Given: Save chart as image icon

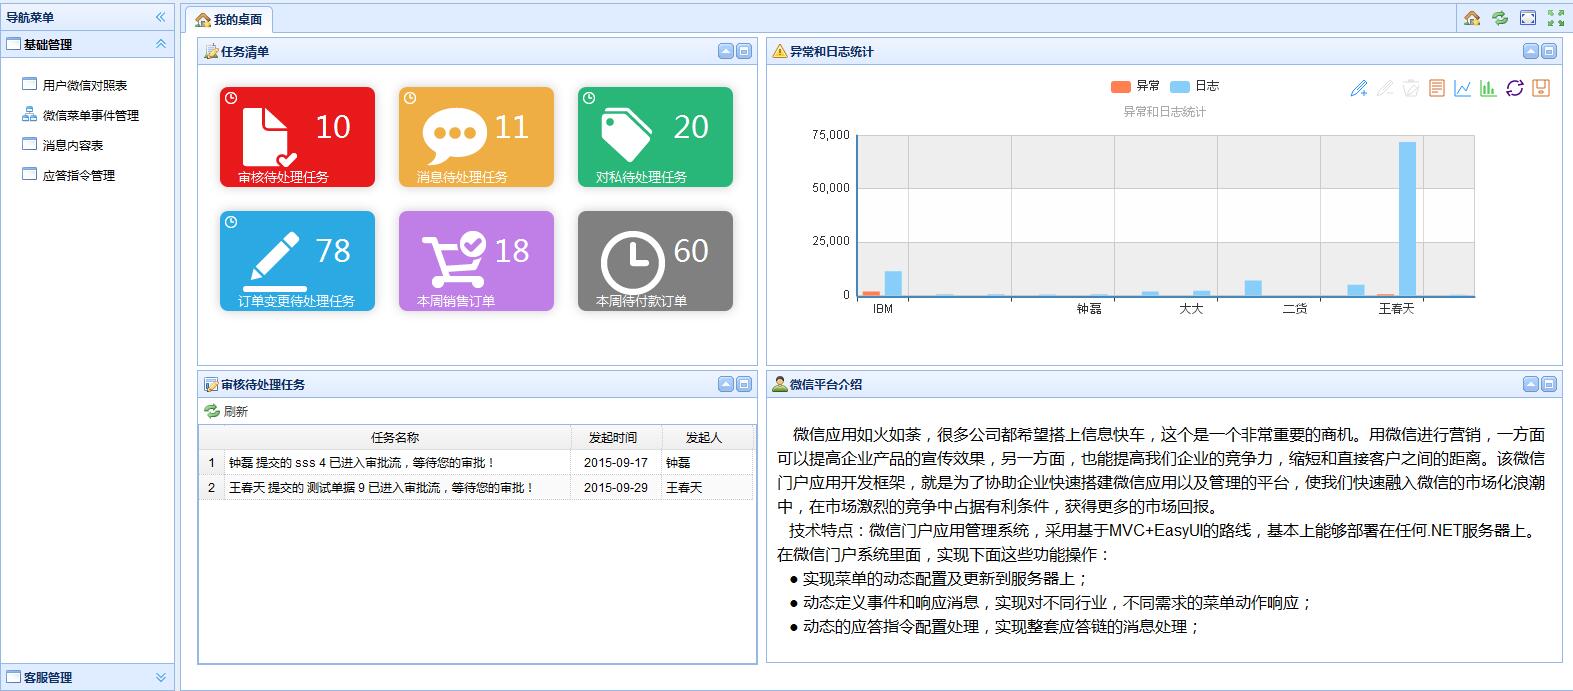Looking at the screenshot, I should (x=1541, y=88).
